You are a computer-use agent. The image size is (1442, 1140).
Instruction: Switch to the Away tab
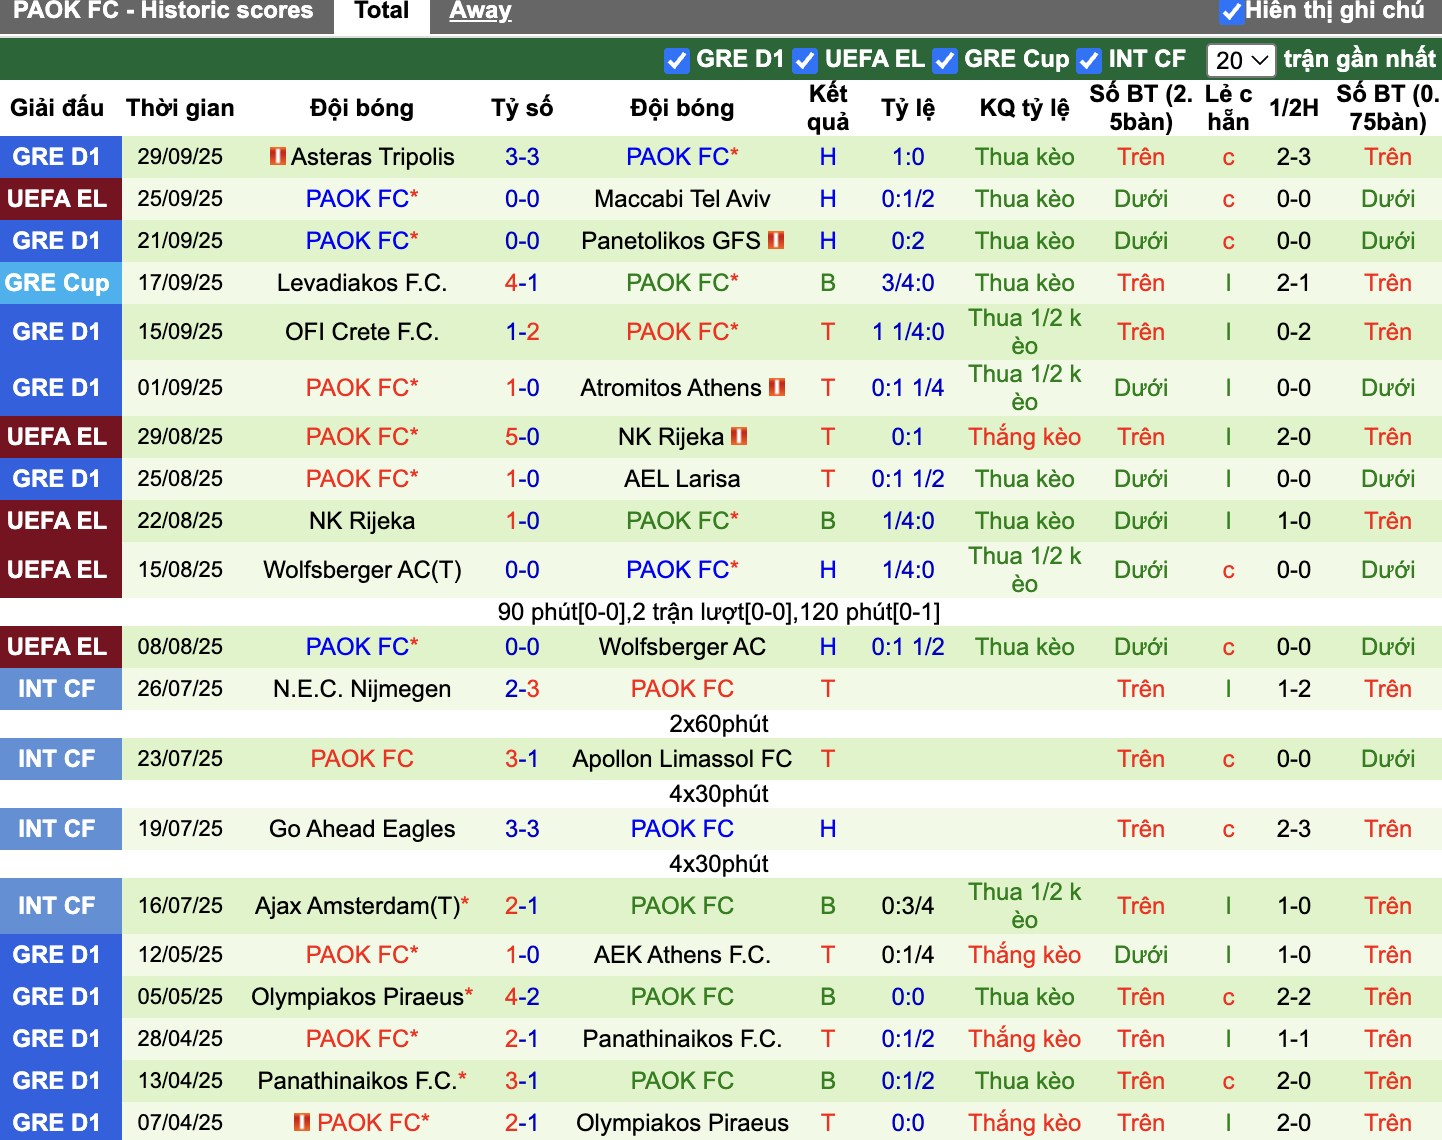coord(480,12)
